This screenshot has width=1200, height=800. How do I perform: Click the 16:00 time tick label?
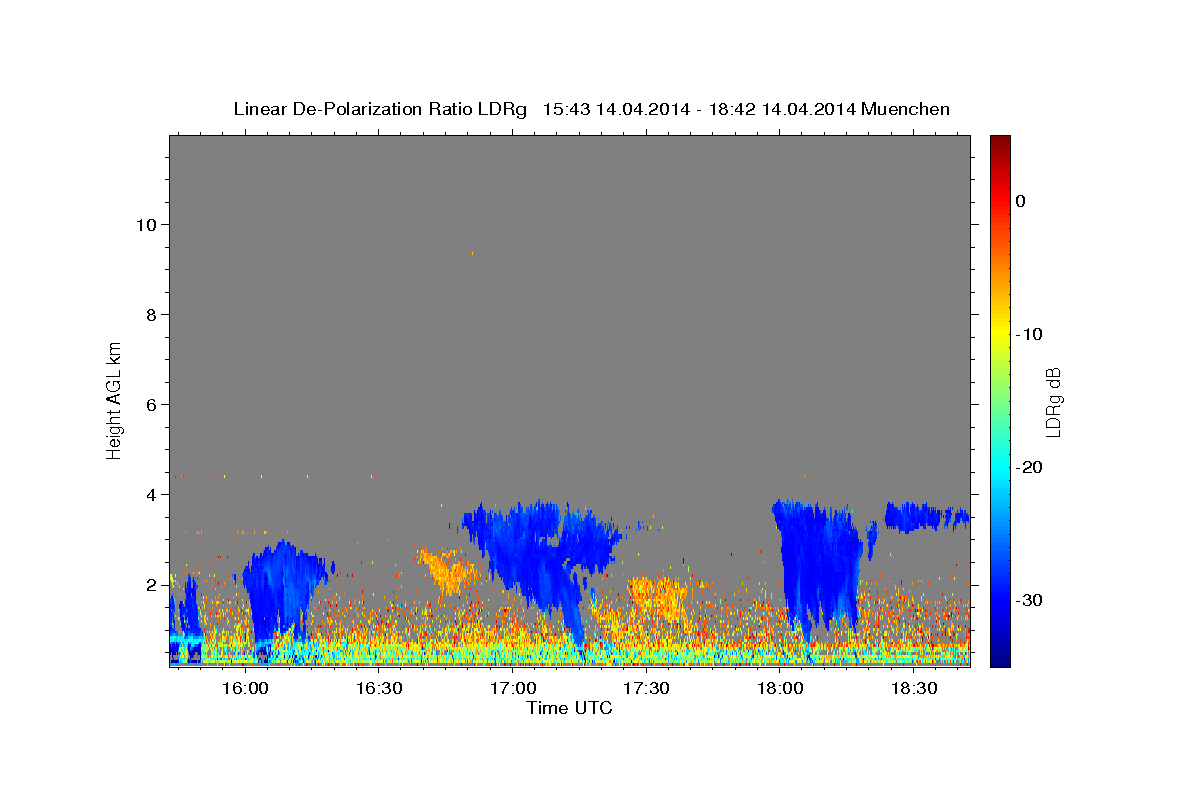coord(244,689)
